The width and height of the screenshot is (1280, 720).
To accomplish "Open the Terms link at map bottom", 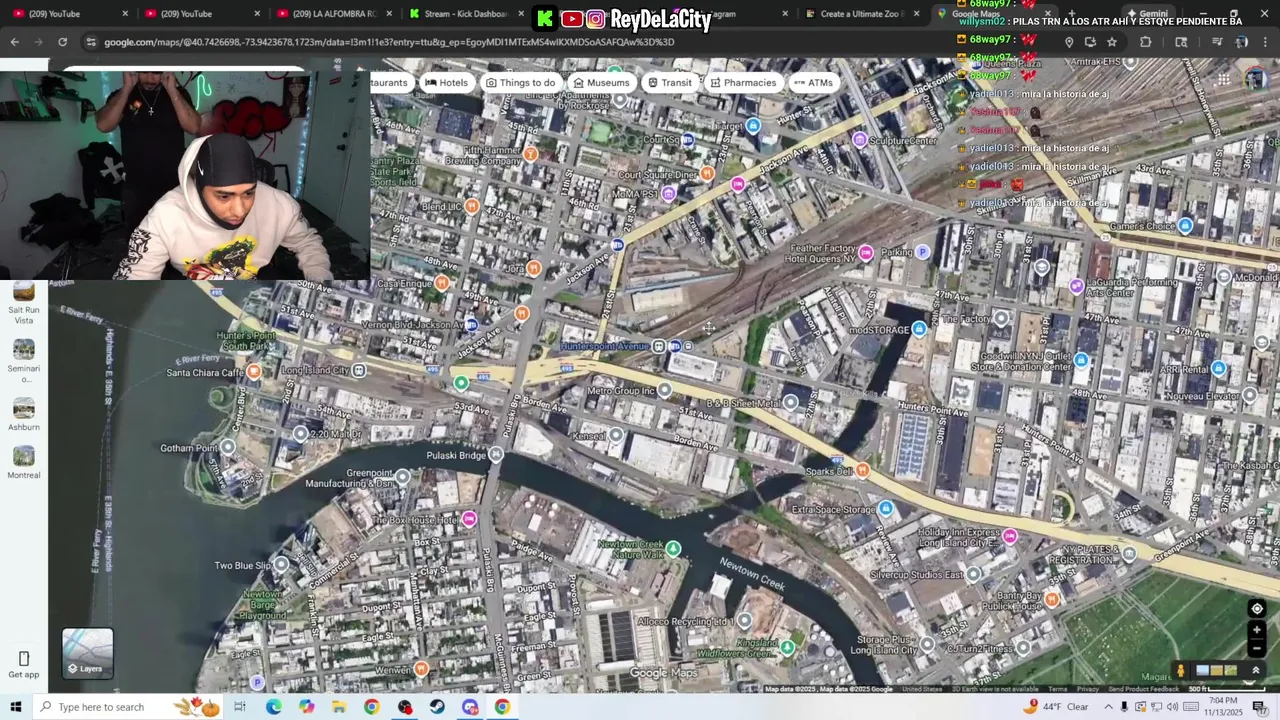I will (1058, 689).
